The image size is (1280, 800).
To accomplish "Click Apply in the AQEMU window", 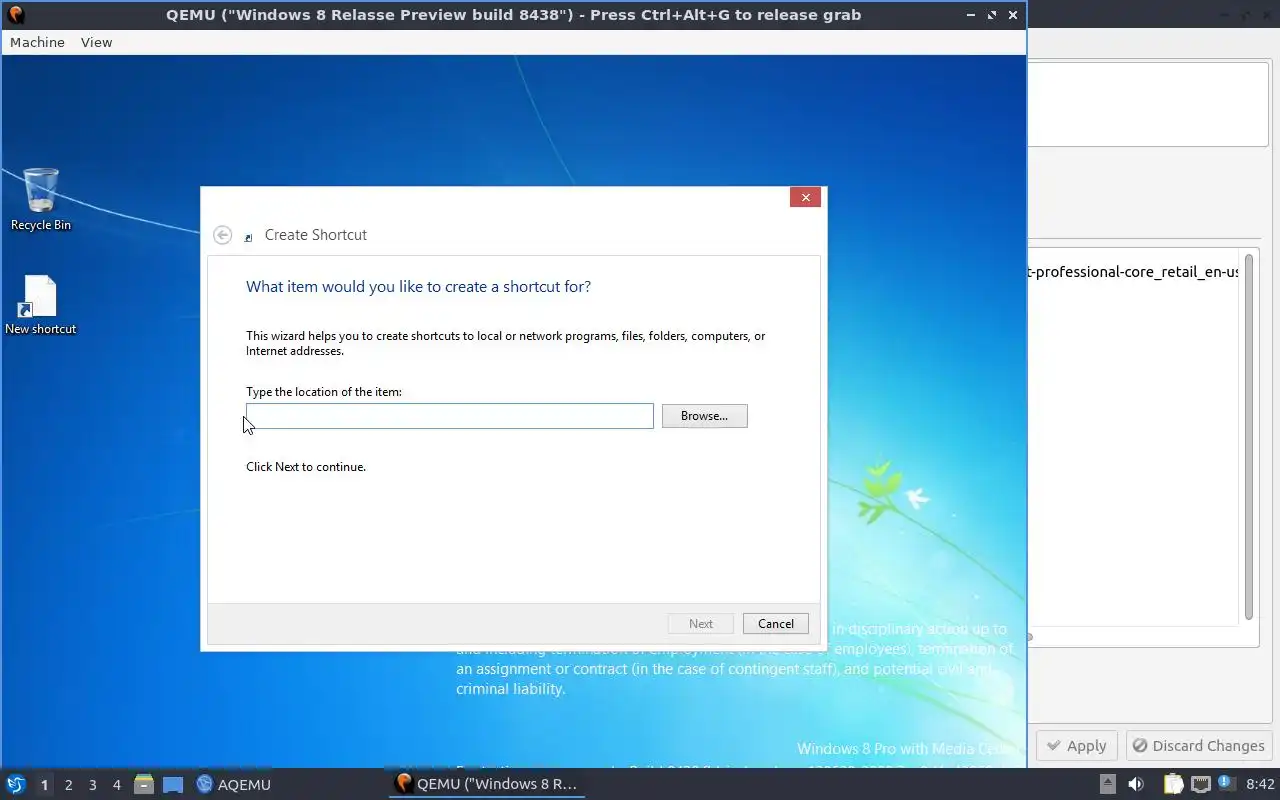I will tap(1076, 746).
